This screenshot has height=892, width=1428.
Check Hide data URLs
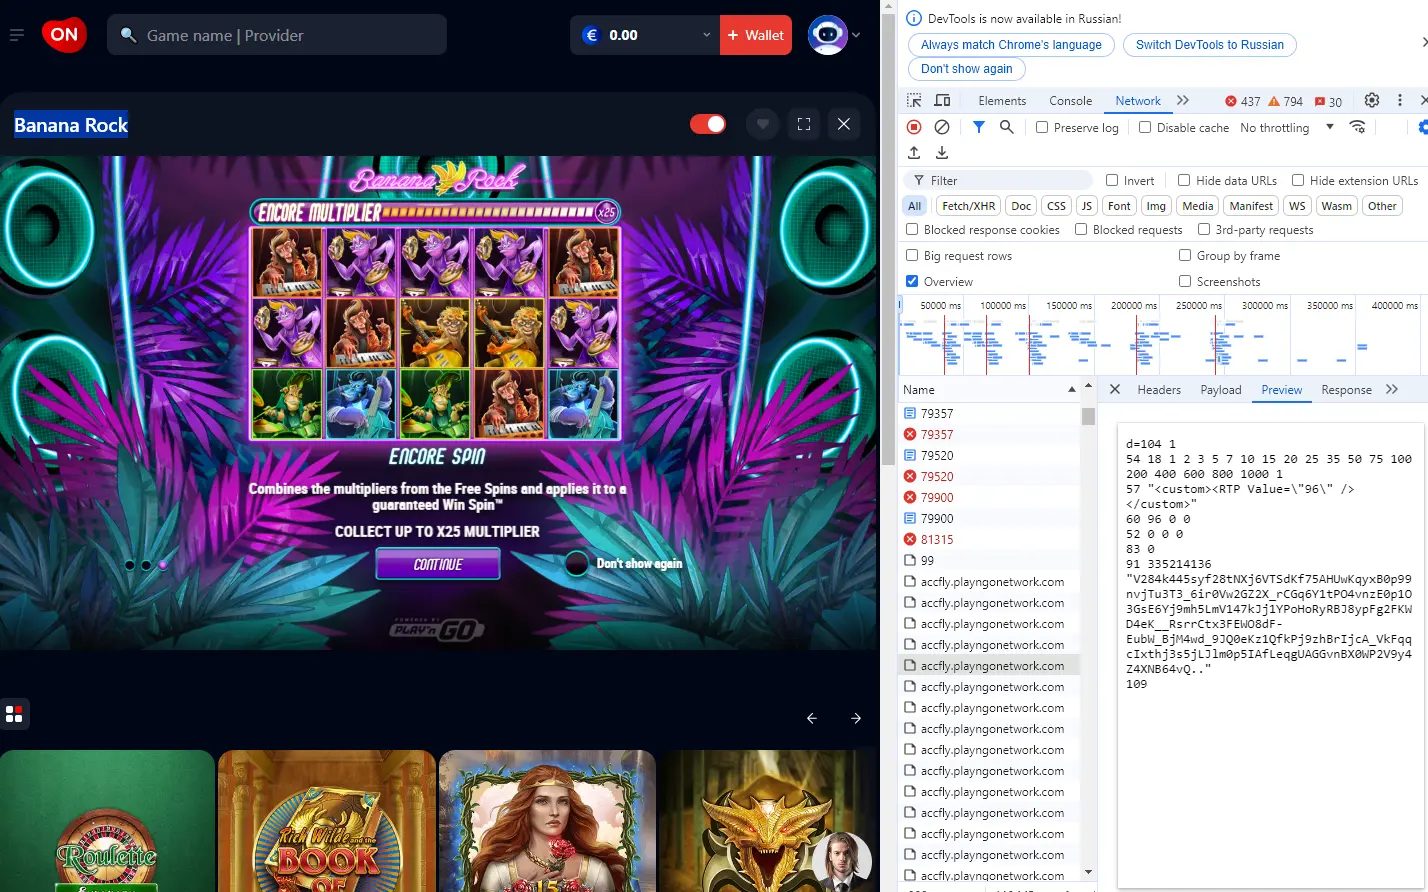coord(1184,180)
